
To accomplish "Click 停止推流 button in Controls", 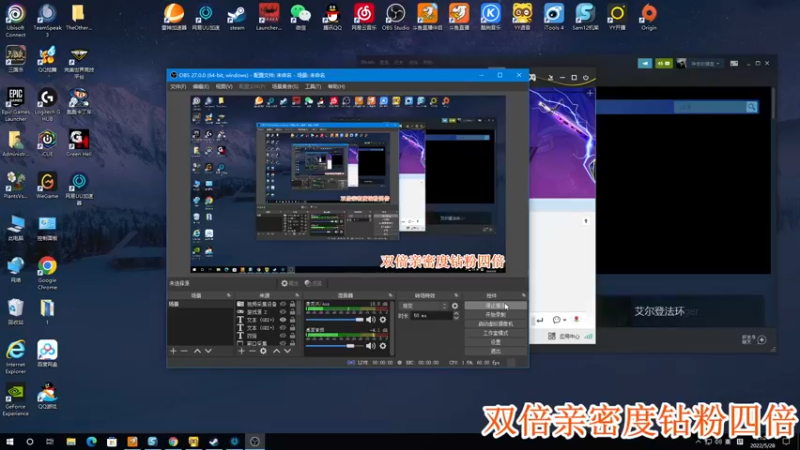I will pyautogui.click(x=495, y=306).
